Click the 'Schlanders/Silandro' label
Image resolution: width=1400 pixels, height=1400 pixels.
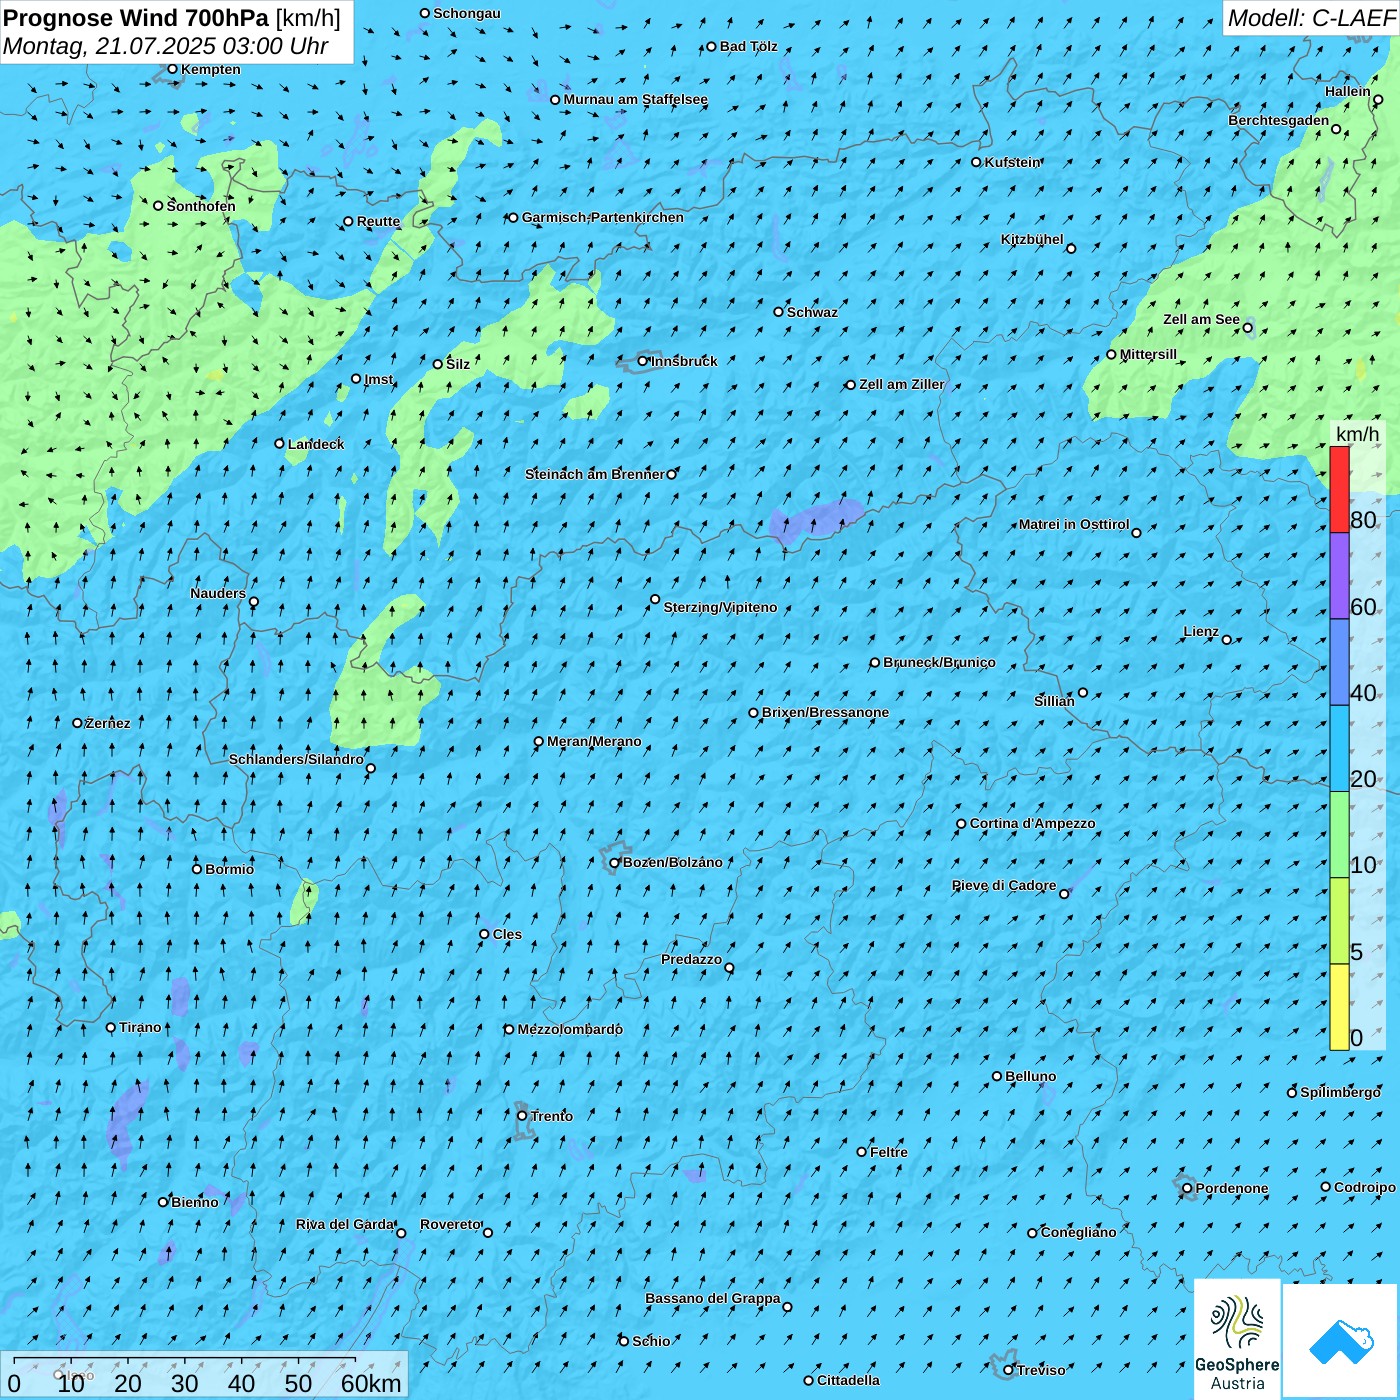pos(296,759)
